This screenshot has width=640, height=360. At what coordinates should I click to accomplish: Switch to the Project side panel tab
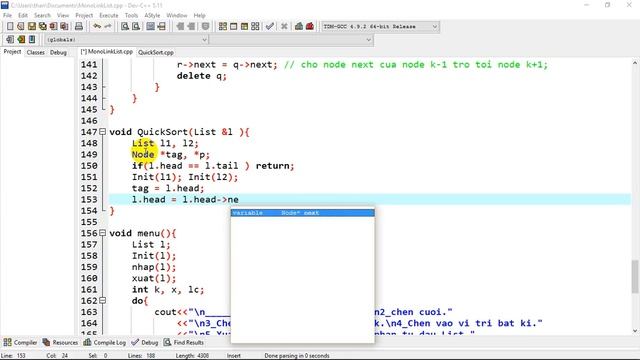tap(12, 52)
